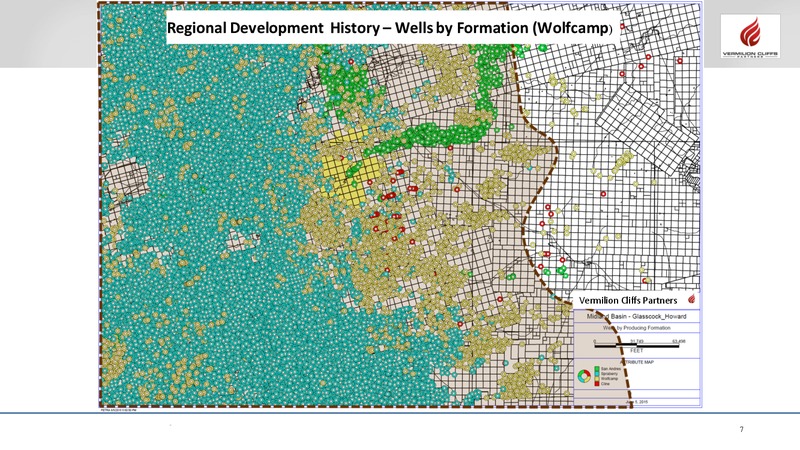Click the multicolor ring symbol in the legend
Viewport: 800px width, 450px height.
coord(584,376)
